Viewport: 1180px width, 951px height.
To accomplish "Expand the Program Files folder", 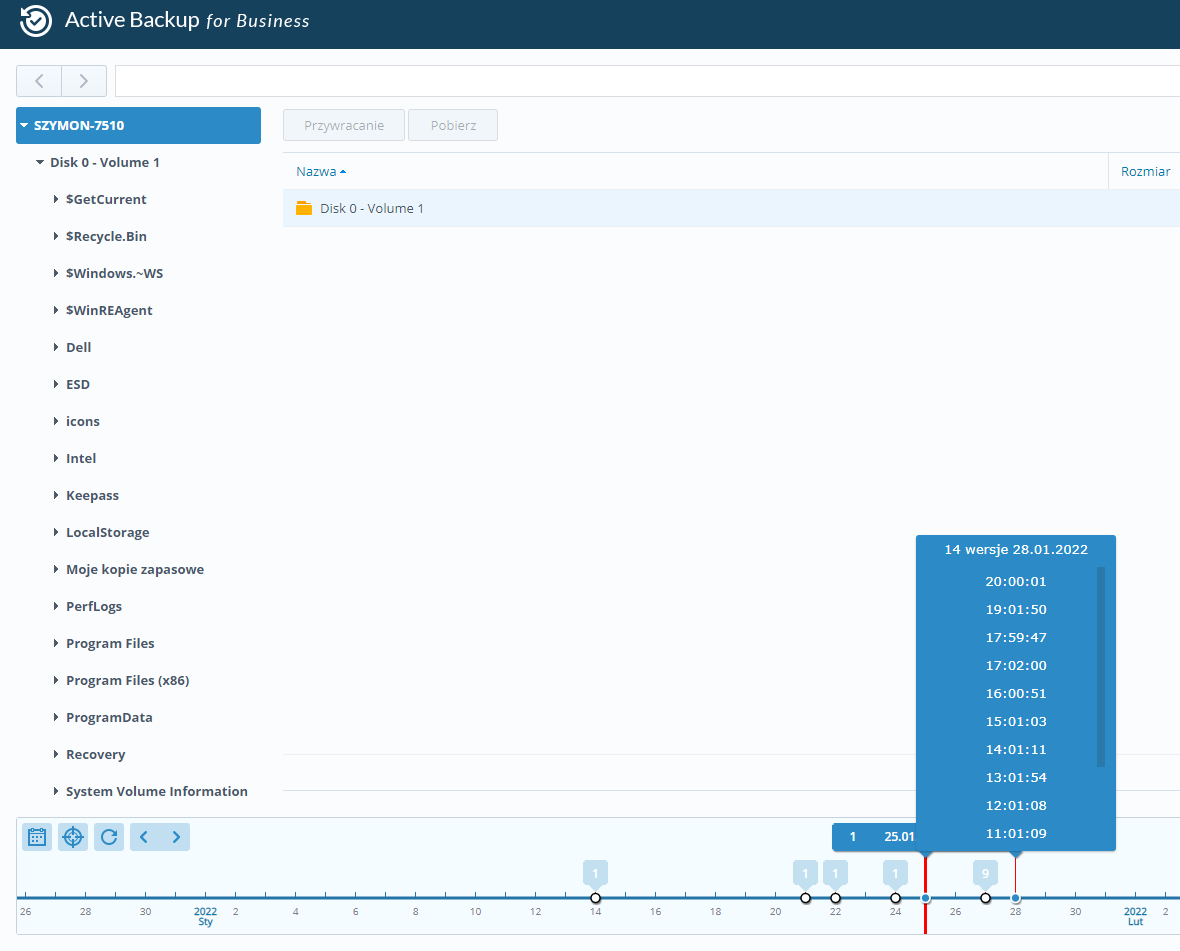I will [x=56, y=644].
